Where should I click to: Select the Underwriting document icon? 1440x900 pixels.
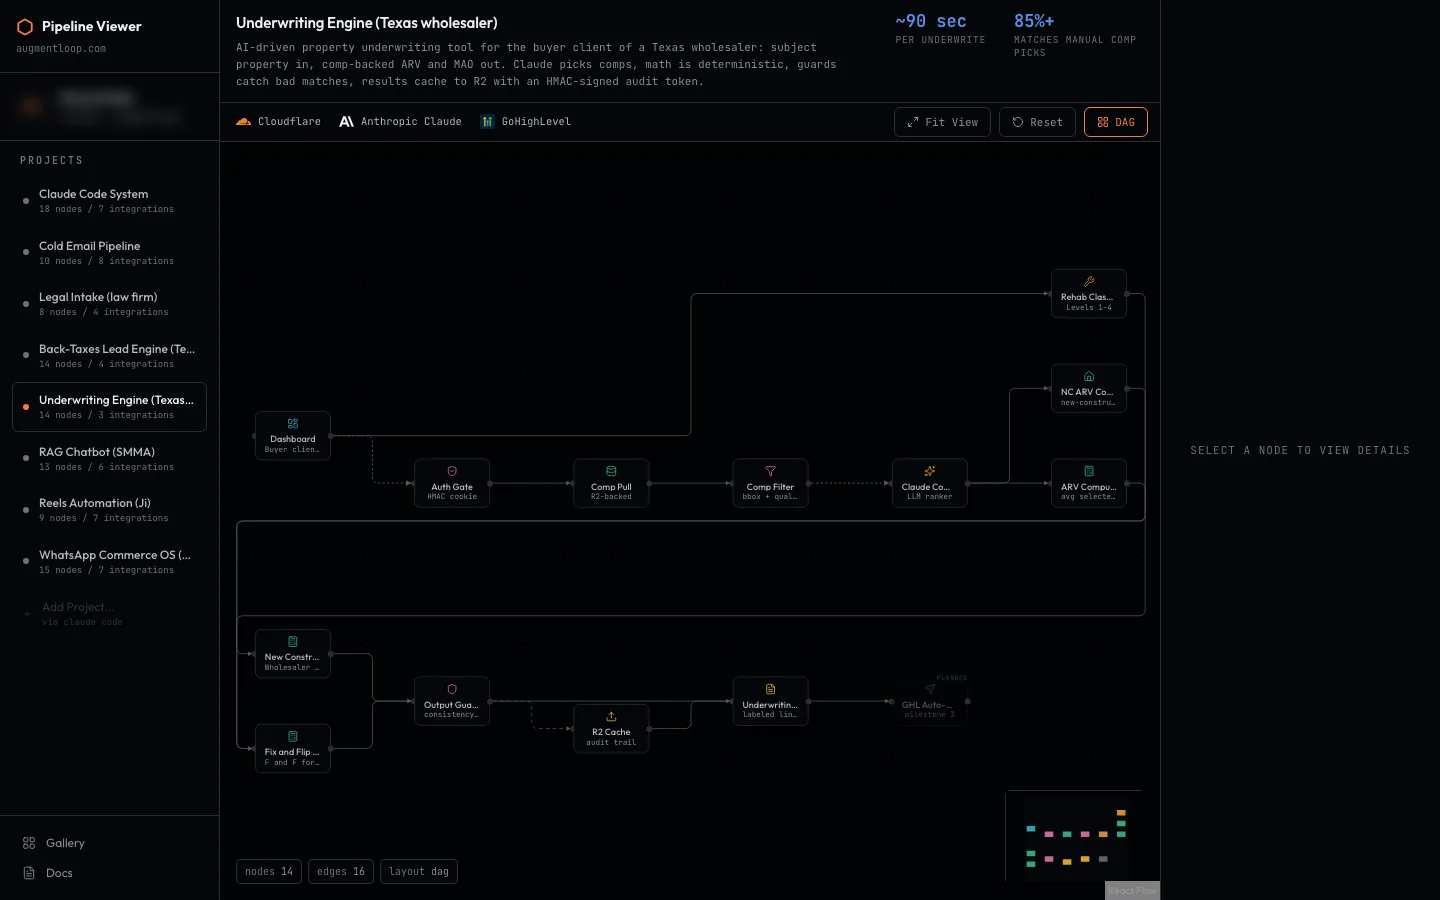(x=770, y=689)
